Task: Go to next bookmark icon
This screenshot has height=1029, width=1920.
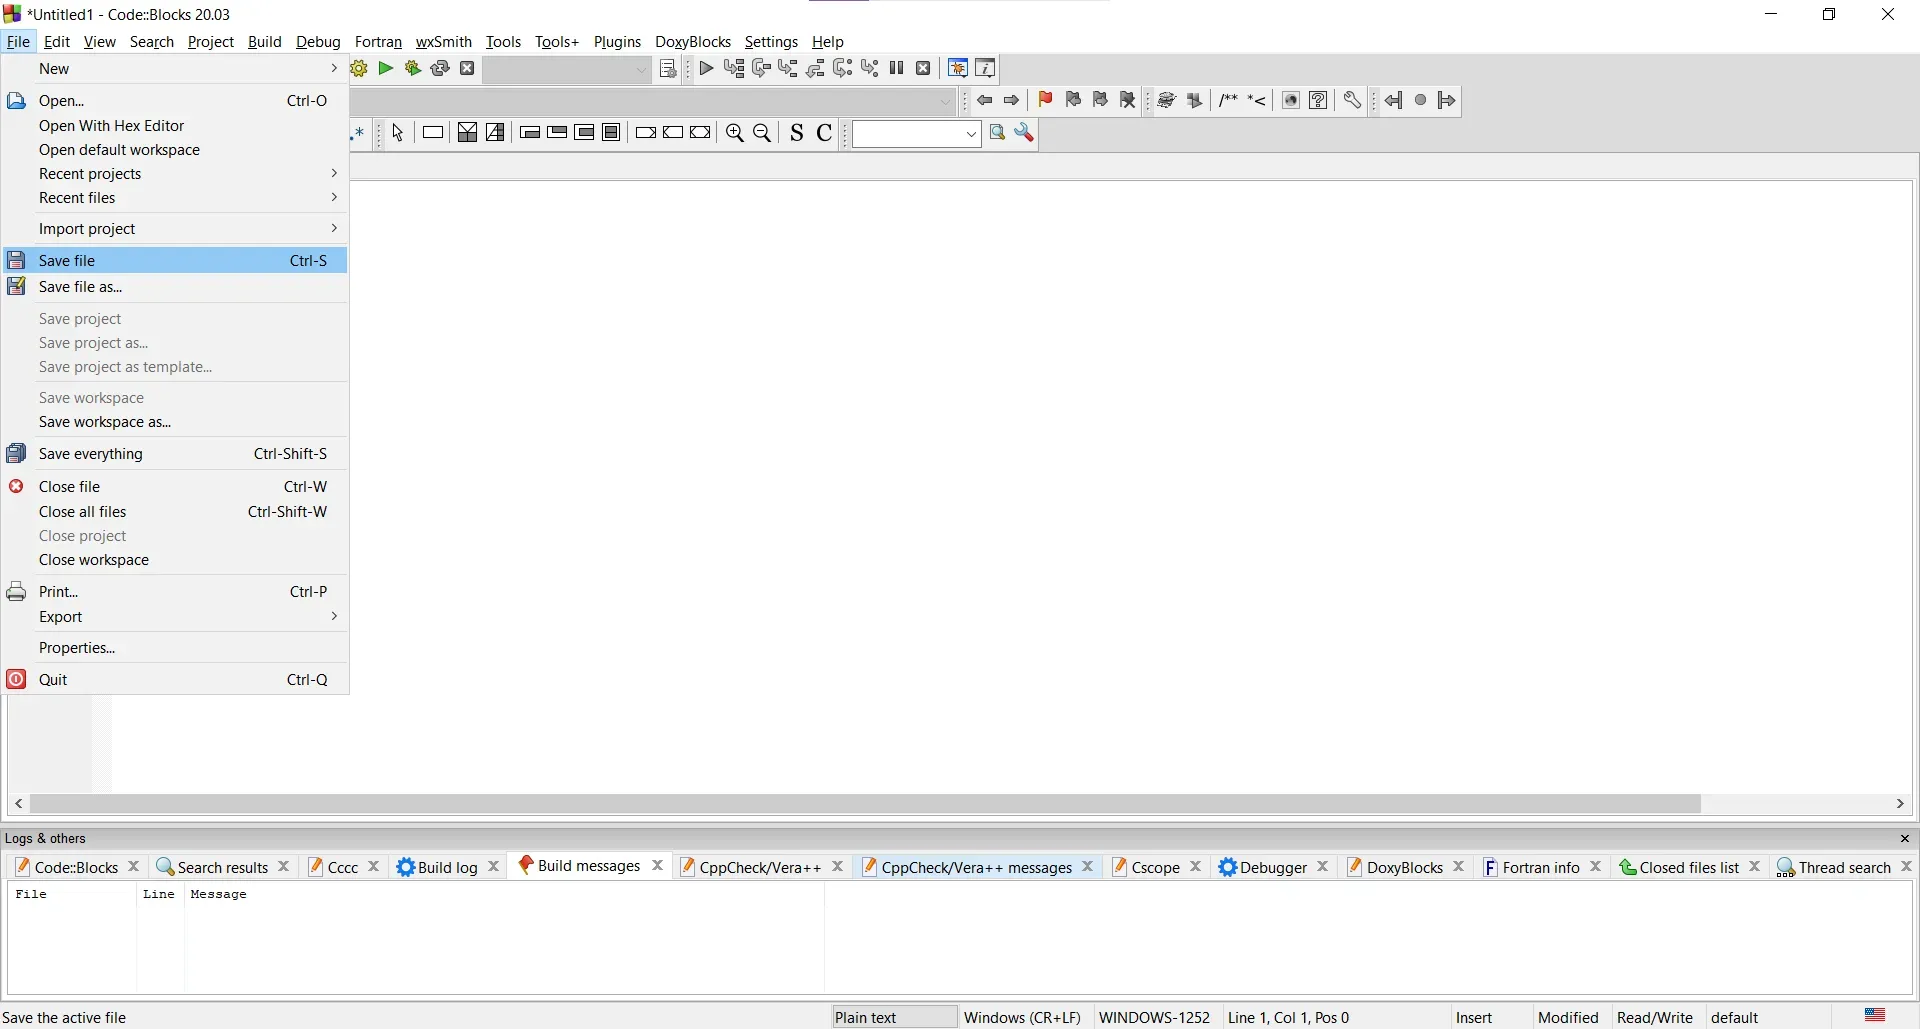Action: [1101, 101]
